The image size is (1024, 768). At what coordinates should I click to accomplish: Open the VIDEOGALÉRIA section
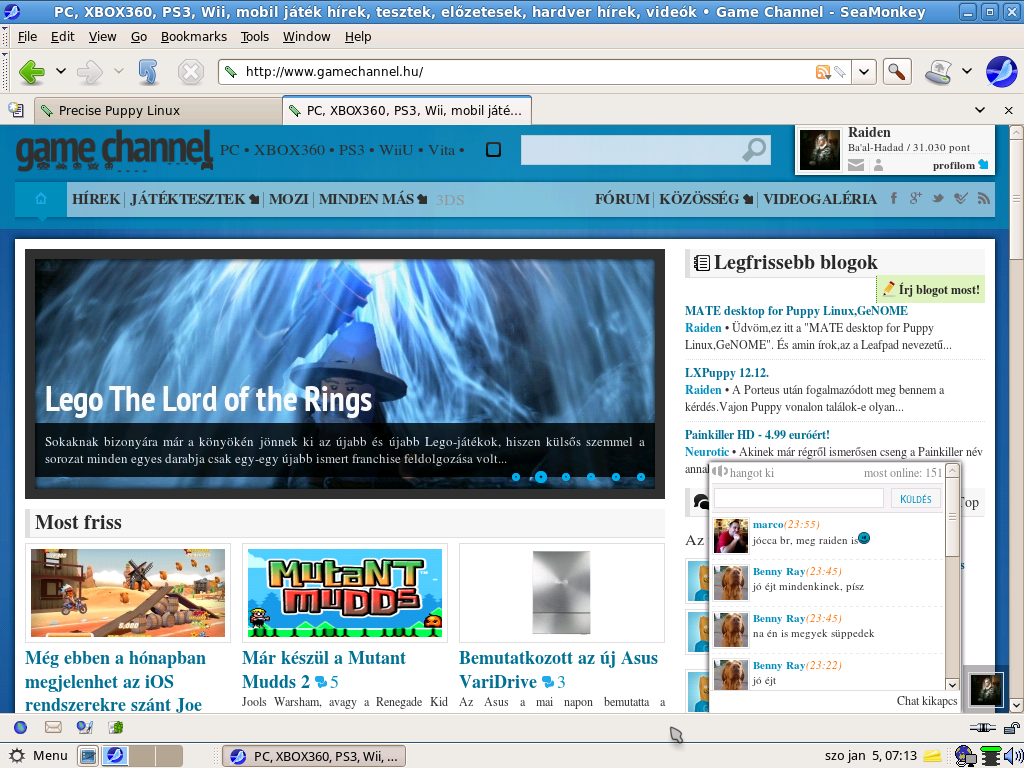pos(820,199)
